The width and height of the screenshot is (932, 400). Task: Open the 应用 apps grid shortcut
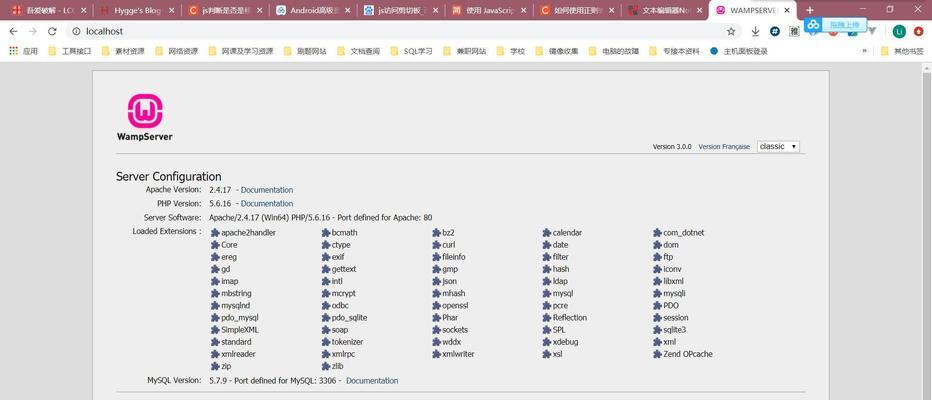pos(23,51)
